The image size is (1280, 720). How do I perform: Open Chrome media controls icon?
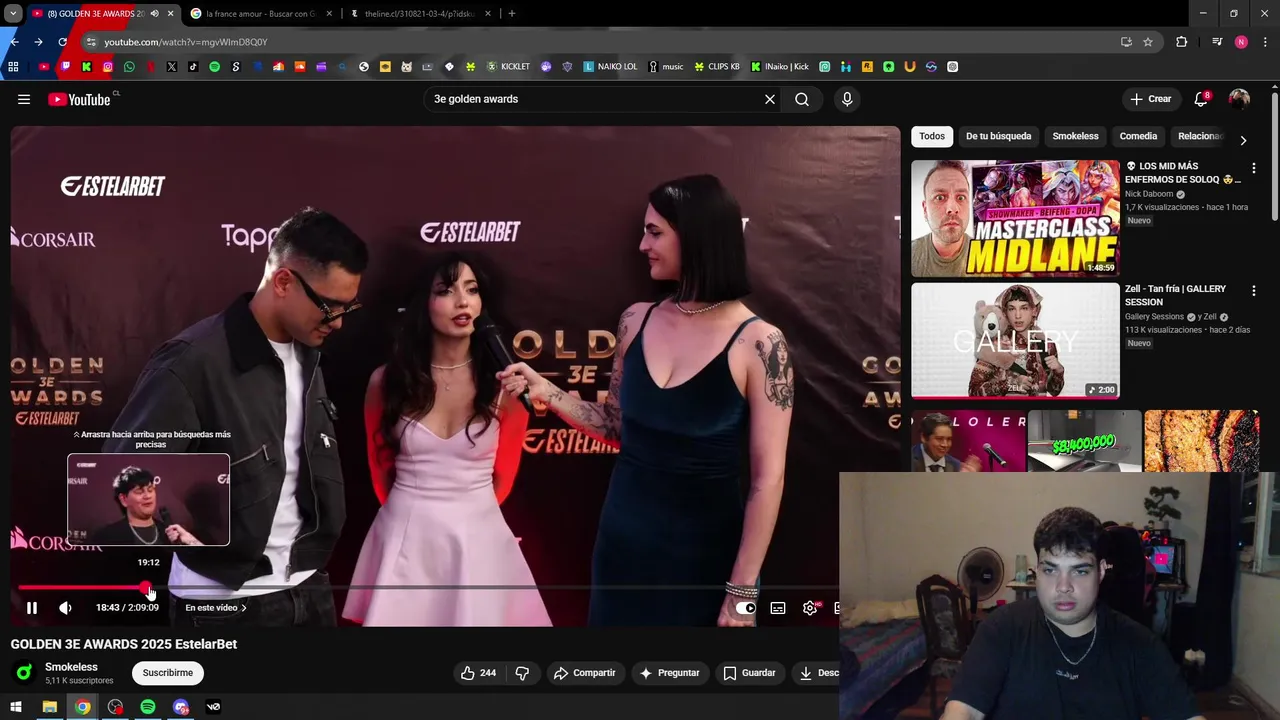click(1217, 42)
